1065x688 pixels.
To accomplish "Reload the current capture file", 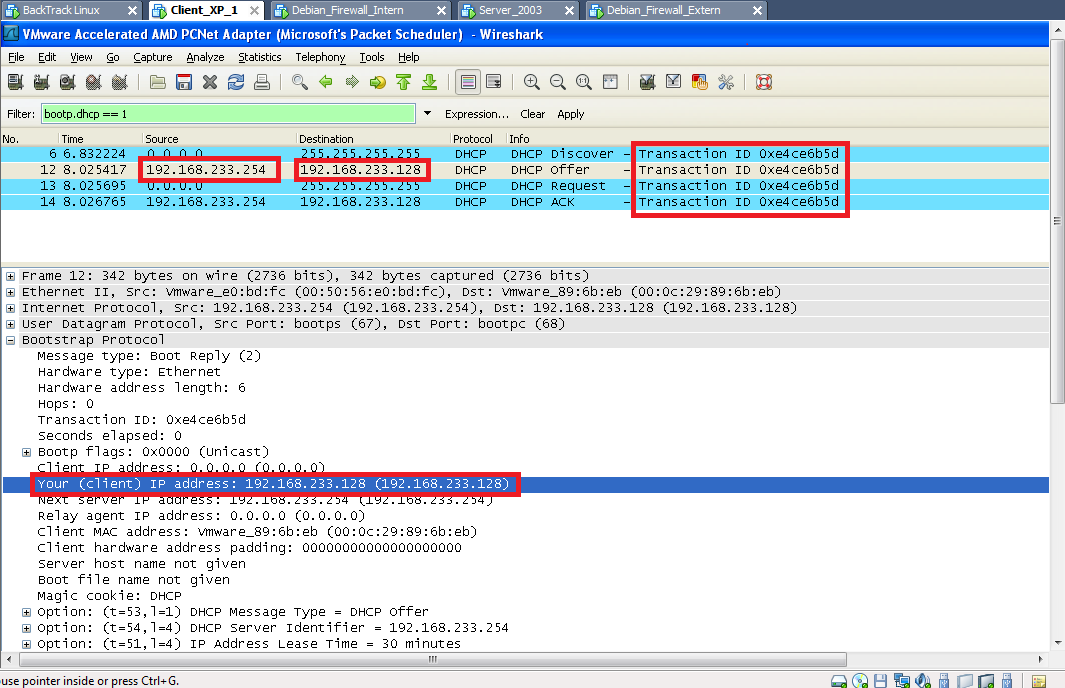I will [x=236, y=82].
